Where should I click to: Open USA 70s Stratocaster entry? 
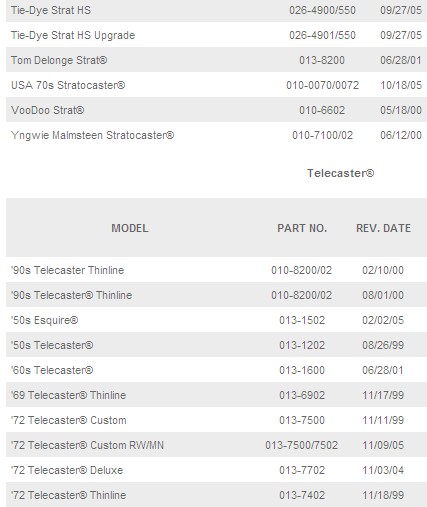[x=68, y=85]
